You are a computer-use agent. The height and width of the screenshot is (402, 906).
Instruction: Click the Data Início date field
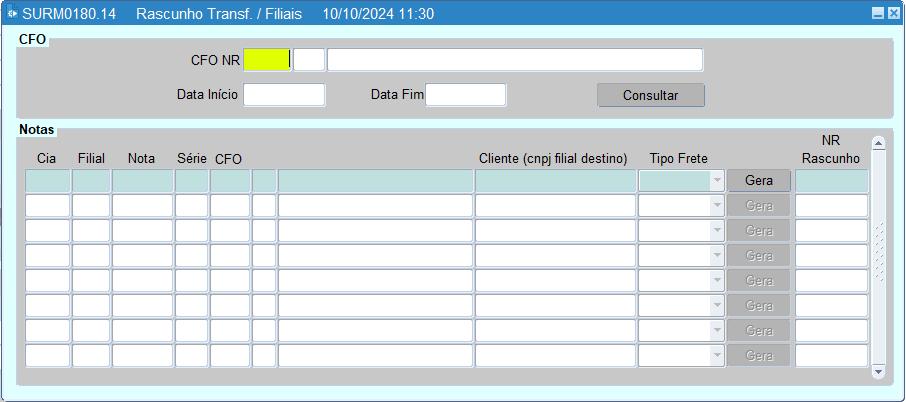point(284,95)
